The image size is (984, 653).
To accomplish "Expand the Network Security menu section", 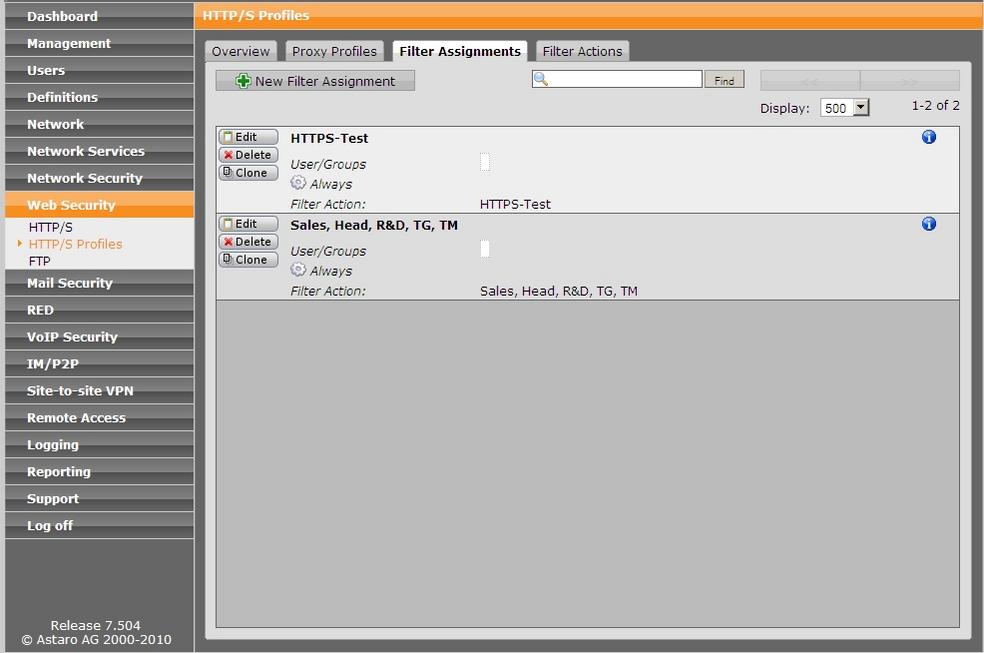I will (x=84, y=178).
